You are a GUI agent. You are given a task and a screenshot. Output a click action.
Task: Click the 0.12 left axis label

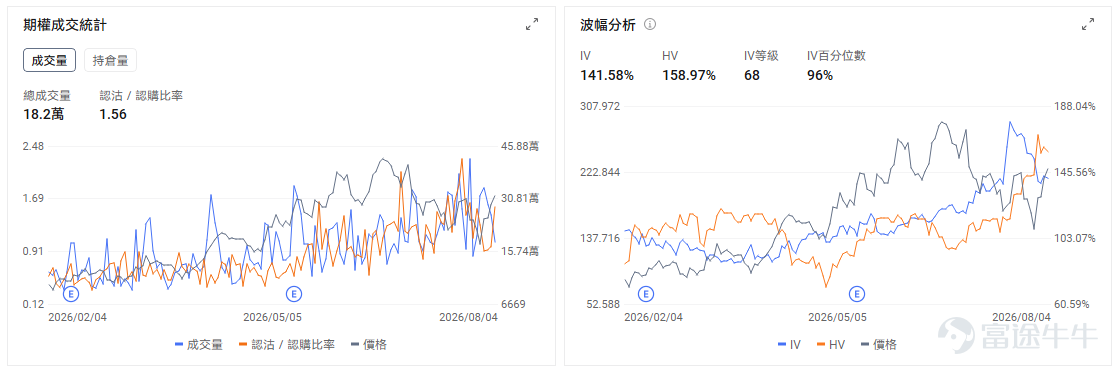pos(34,304)
